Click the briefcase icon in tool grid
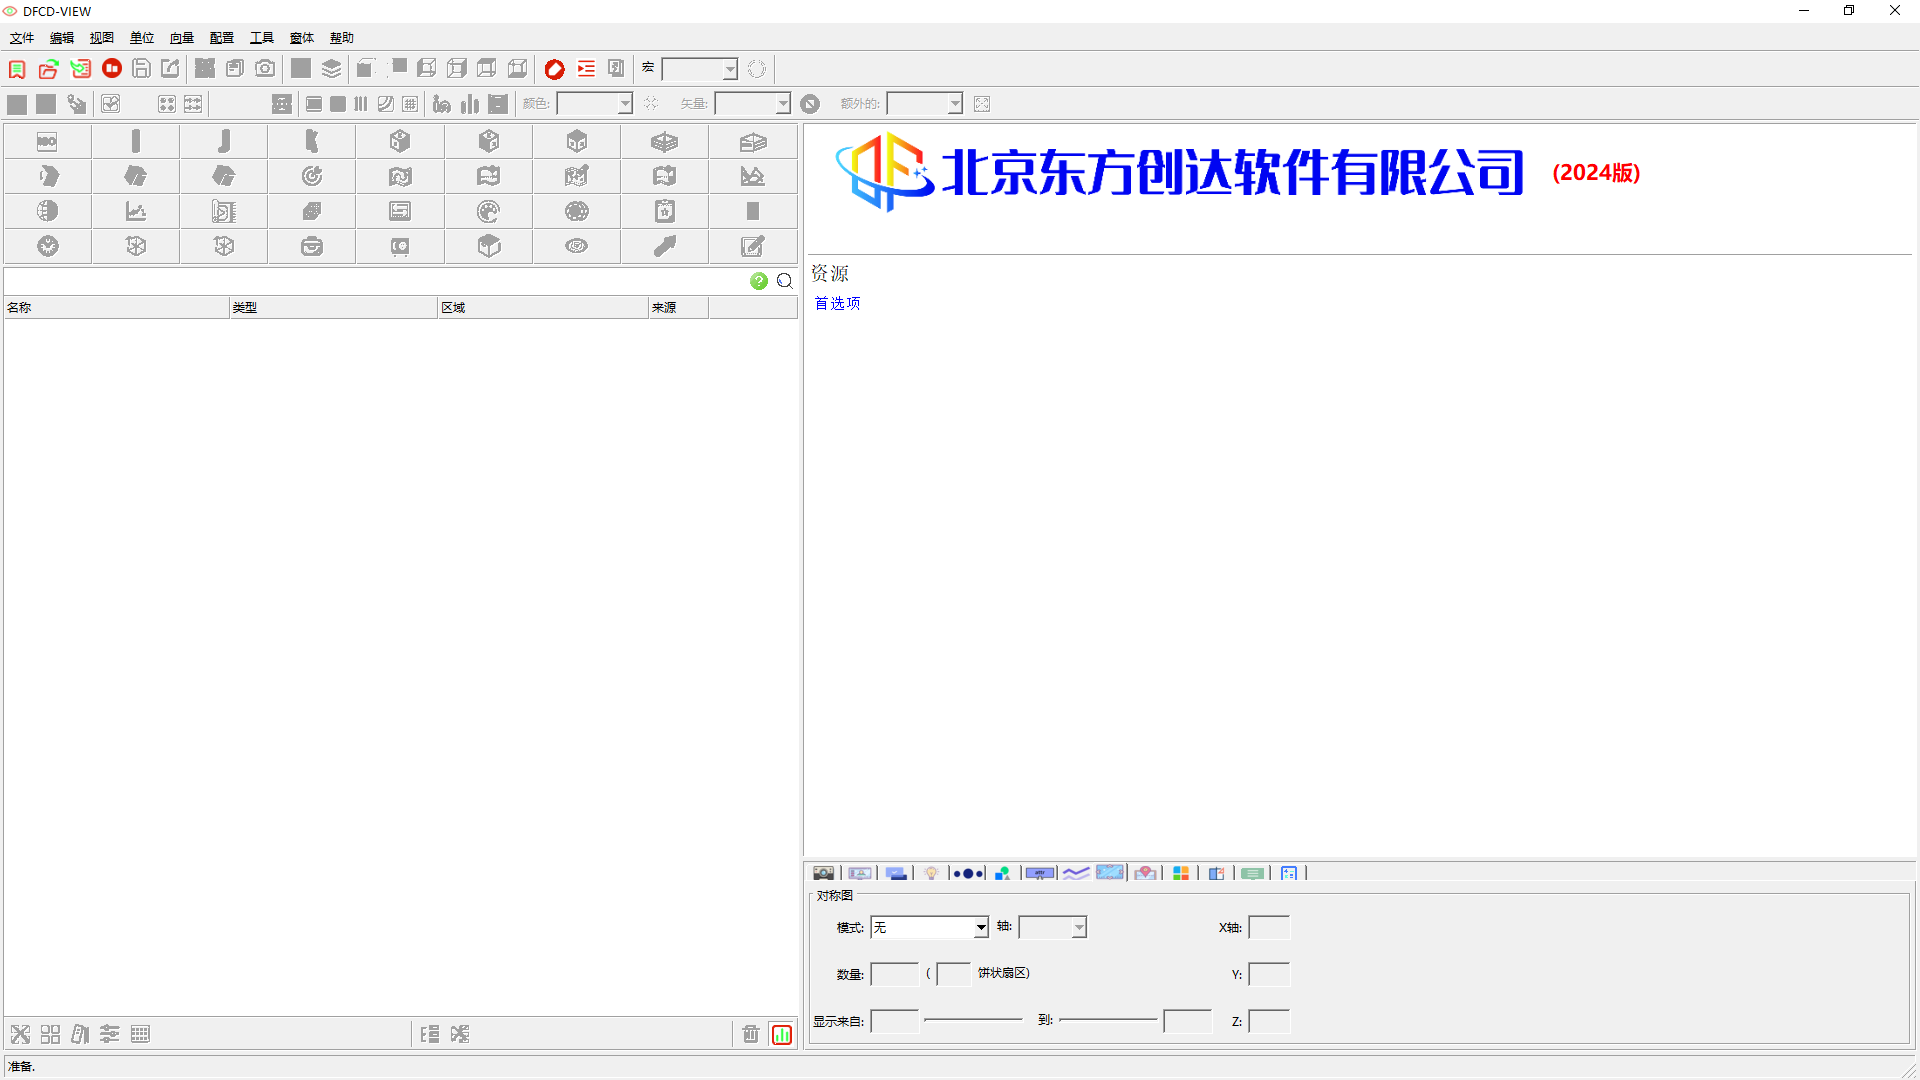The width and height of the screenshot is (1920, 1080). click(312, 246)
